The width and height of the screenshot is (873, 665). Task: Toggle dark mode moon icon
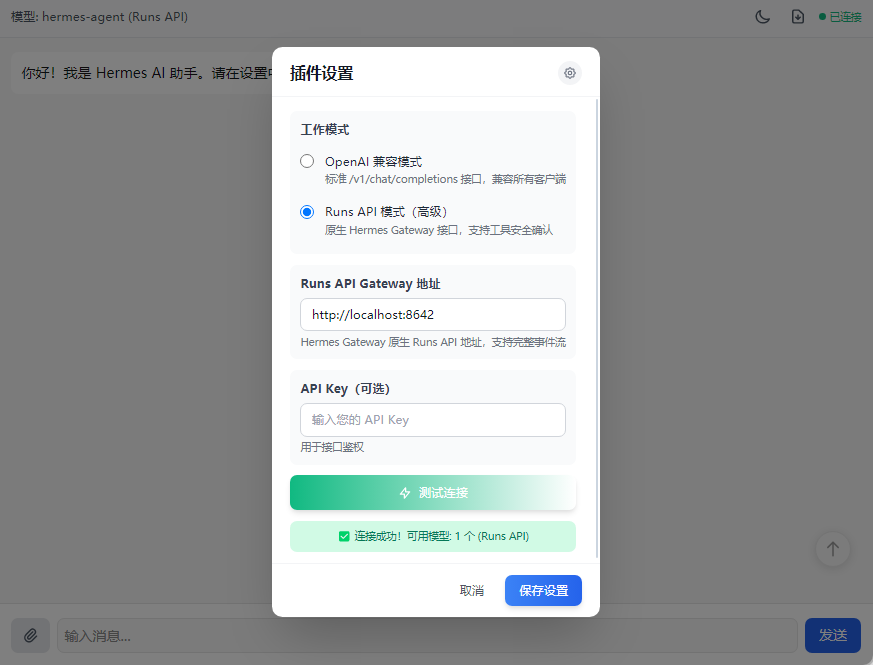coord(762,17)
